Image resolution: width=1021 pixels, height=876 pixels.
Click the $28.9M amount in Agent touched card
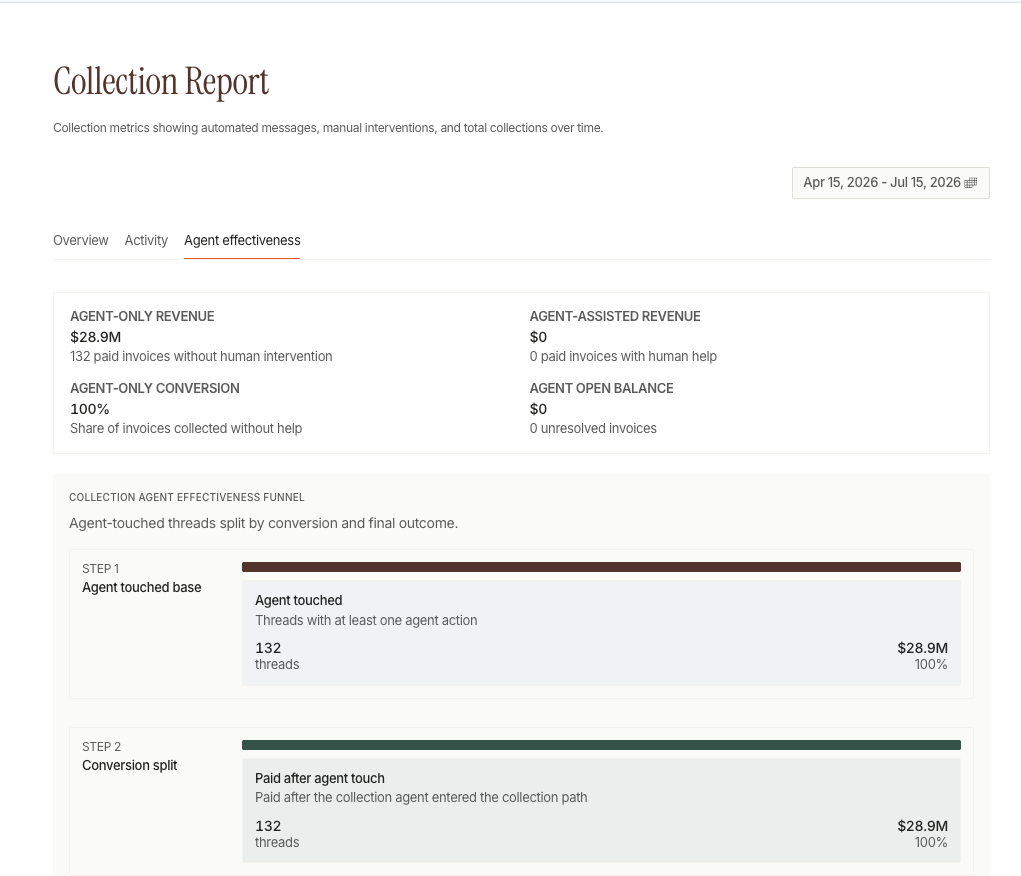tap(923, 649)
